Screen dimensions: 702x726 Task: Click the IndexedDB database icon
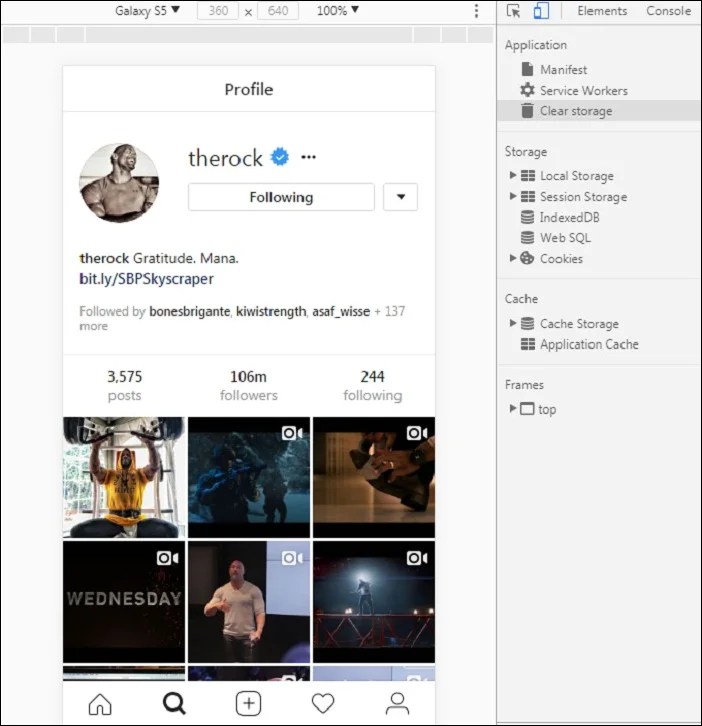point(527,217)
